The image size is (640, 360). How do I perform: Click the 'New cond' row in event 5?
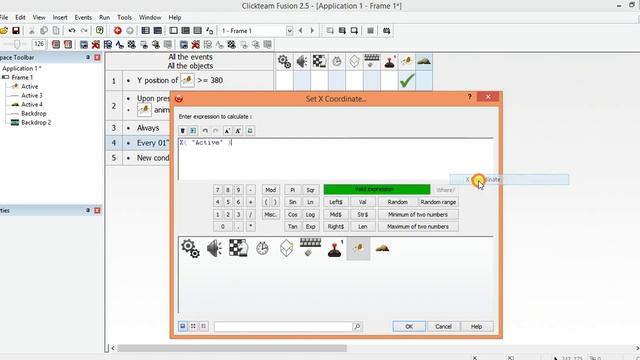[153, 158]
